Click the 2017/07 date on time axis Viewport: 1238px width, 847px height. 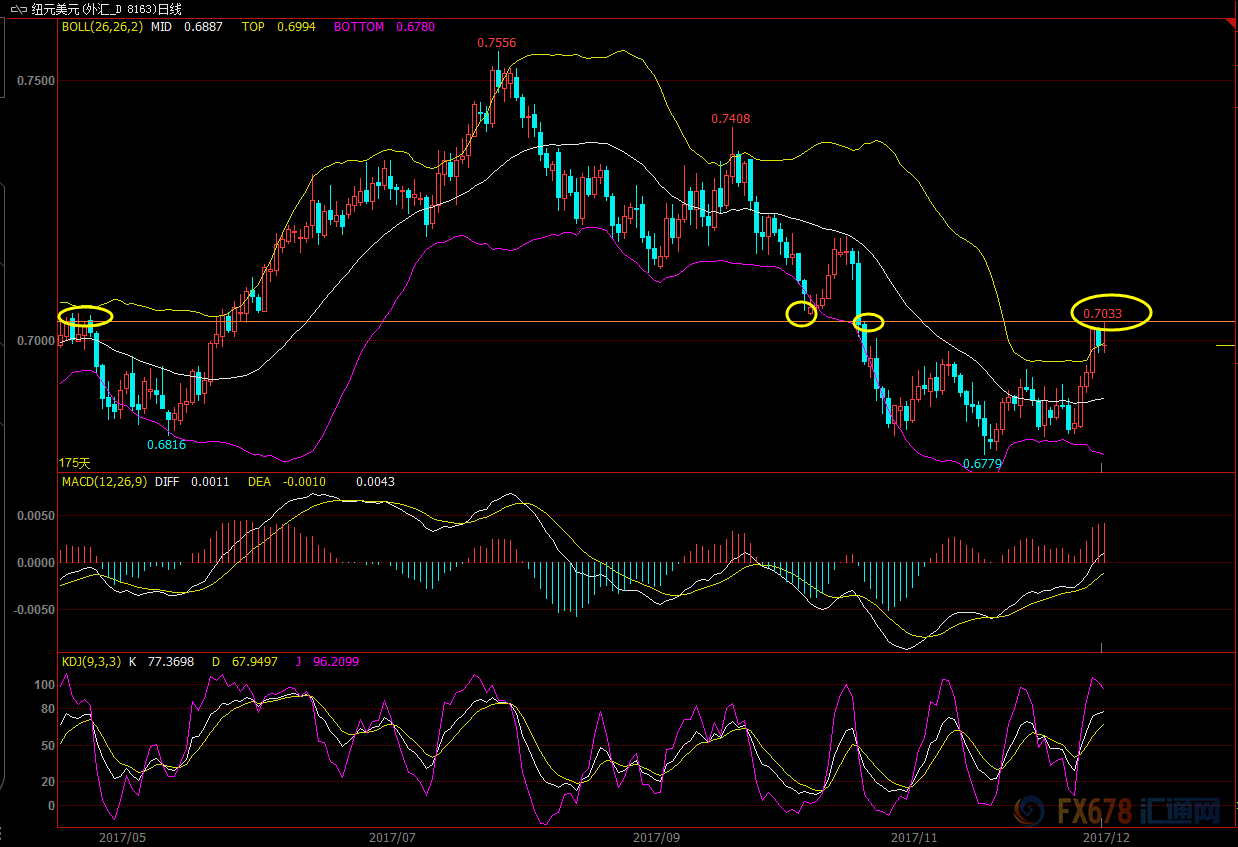(392, 837)
